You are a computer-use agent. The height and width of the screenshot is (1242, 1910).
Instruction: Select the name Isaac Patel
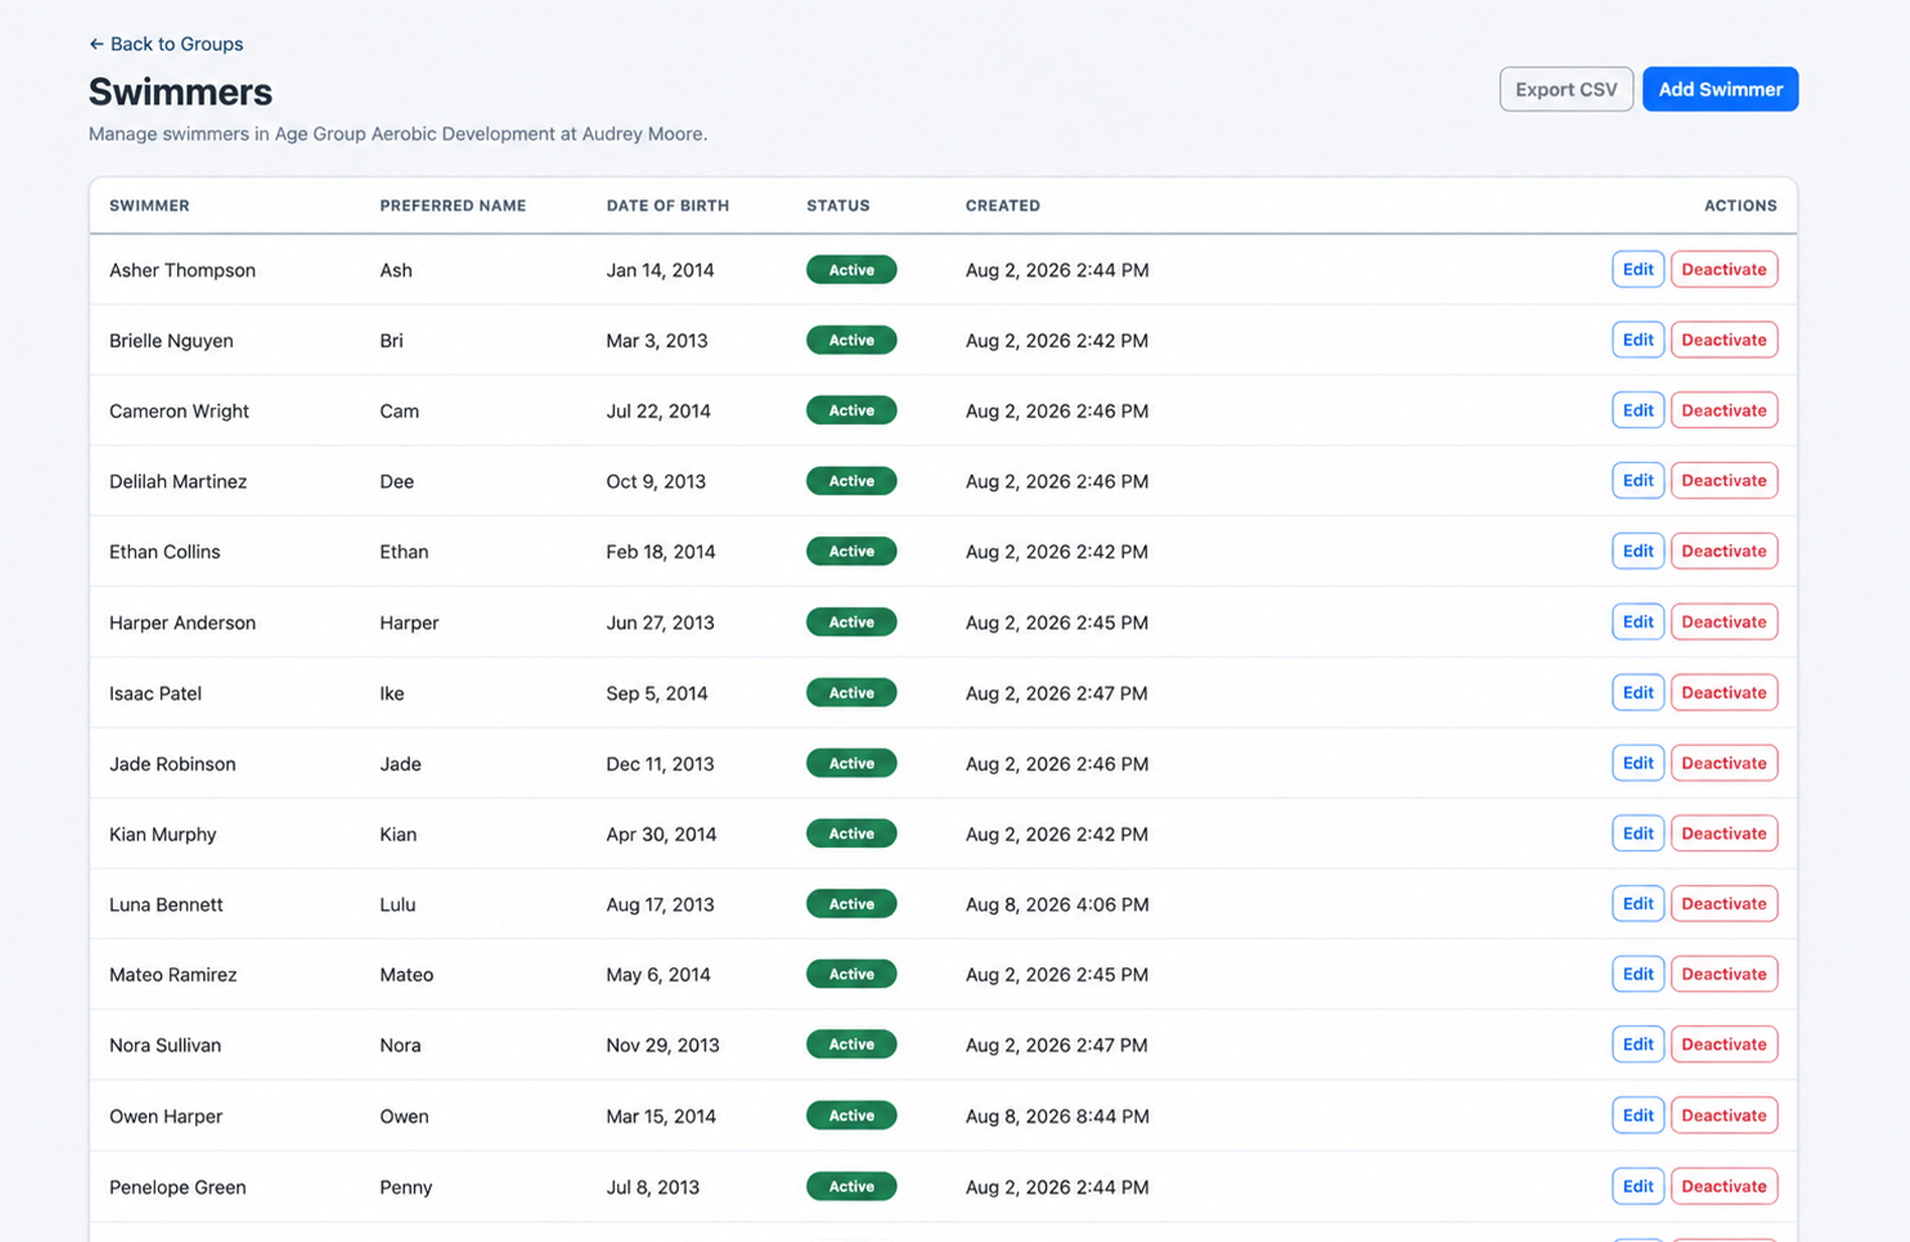[x=155, y=693]
